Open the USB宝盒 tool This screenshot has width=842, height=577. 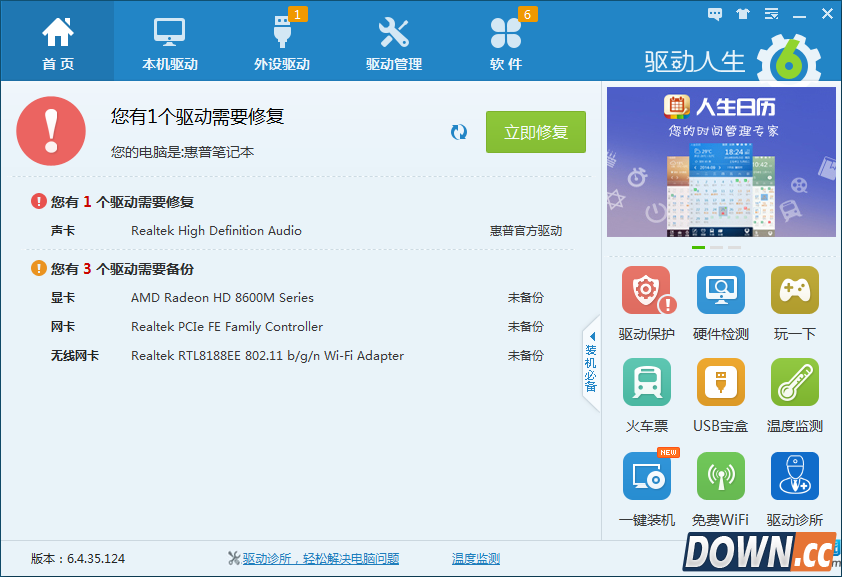click(x=720, y=383)
